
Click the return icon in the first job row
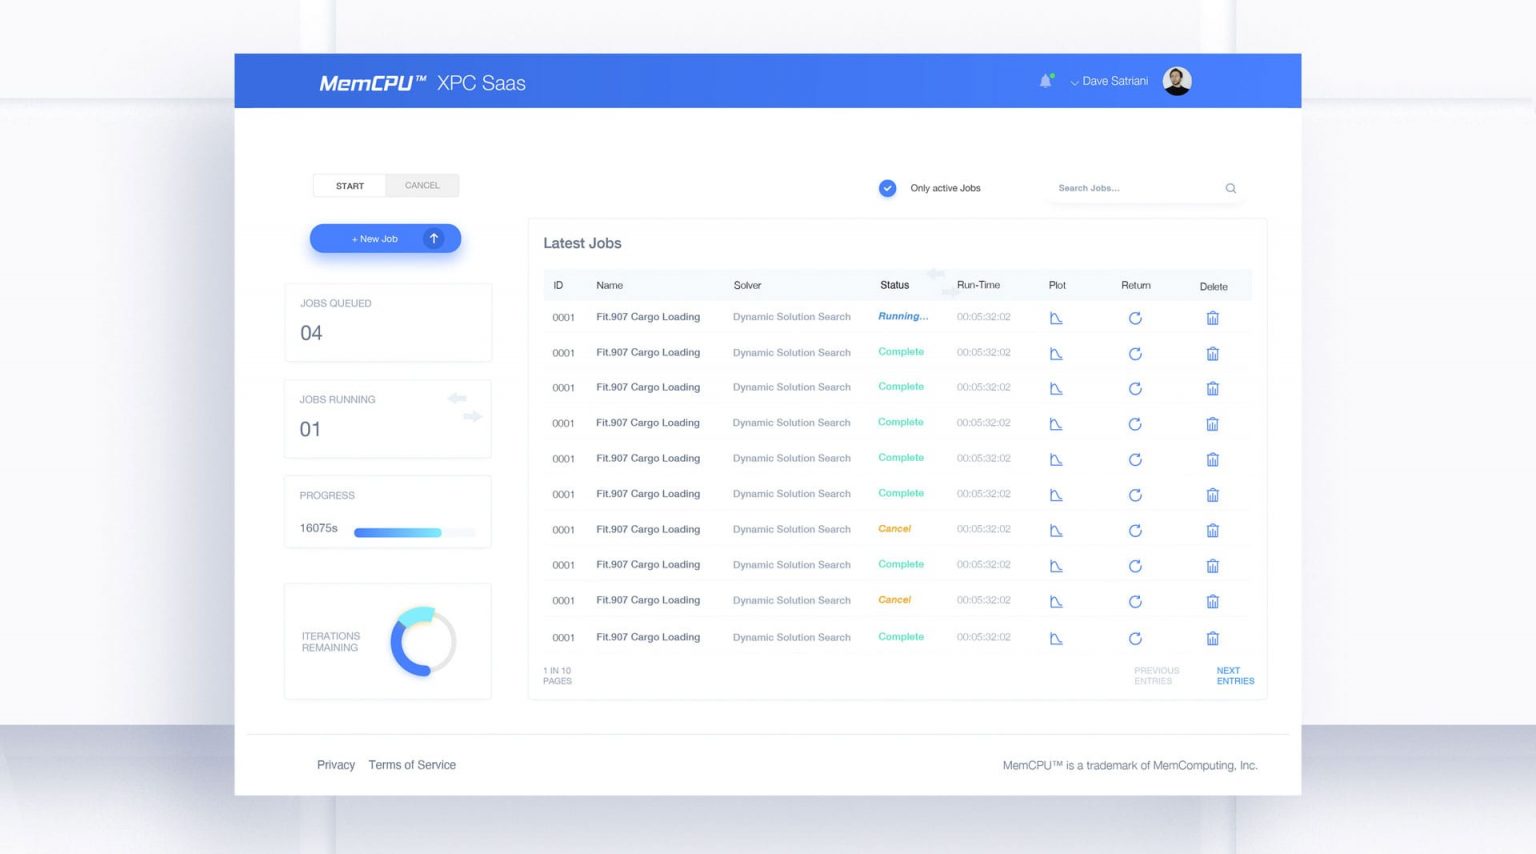pos(1135,318)
